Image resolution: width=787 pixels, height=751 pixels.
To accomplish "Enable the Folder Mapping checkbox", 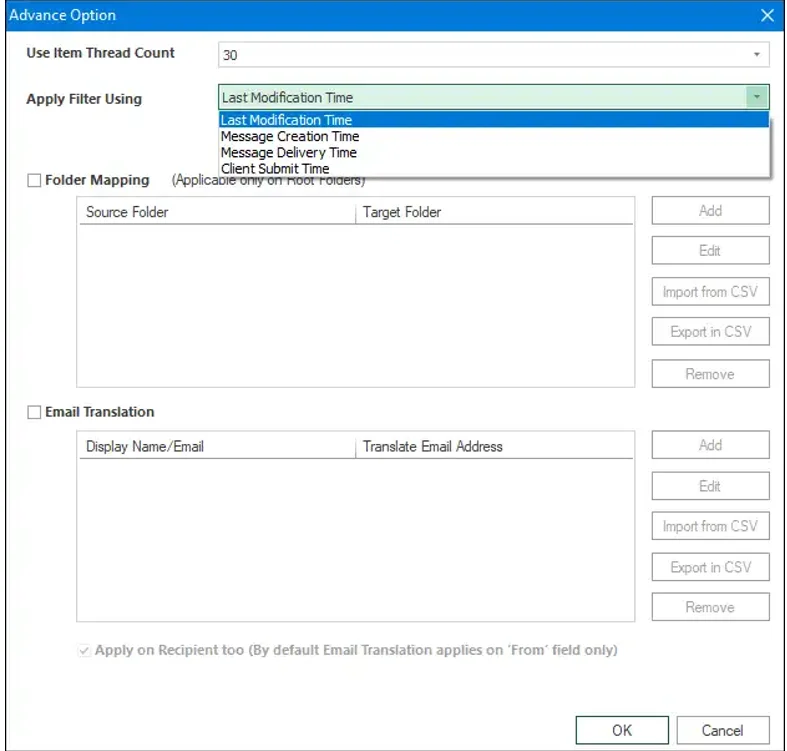I will tap(34, 180).
